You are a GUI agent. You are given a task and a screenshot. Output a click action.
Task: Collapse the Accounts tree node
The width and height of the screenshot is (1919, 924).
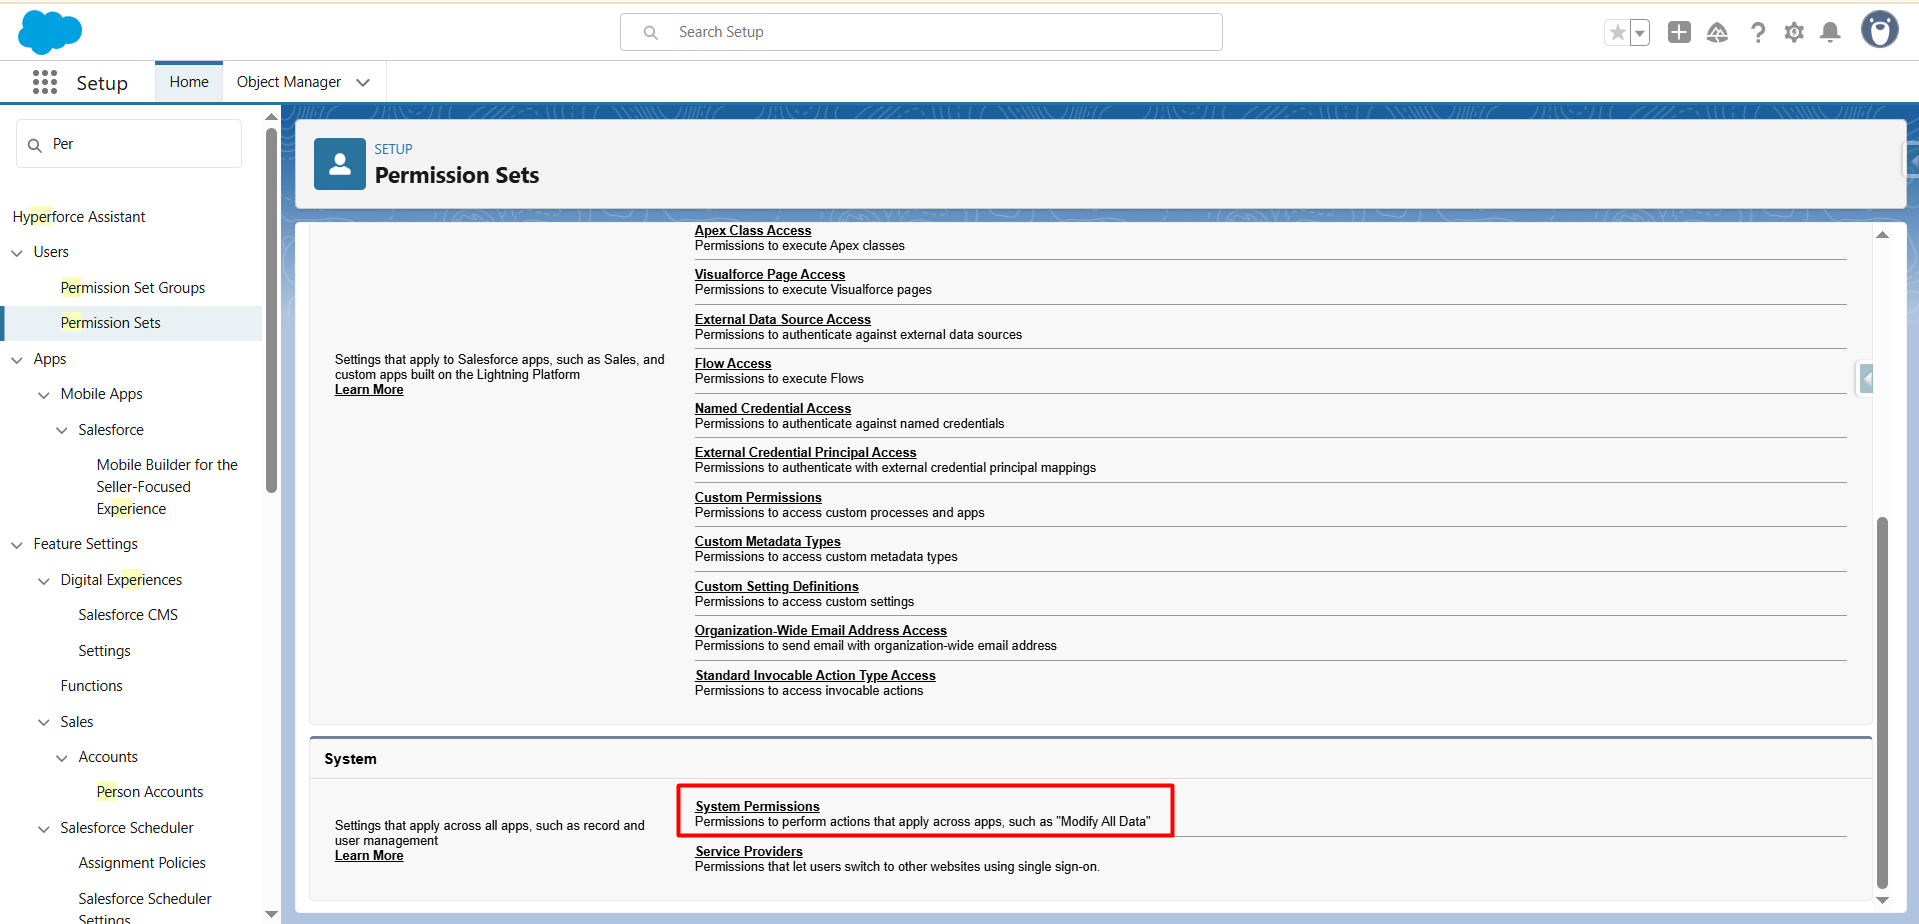[62, 758]
